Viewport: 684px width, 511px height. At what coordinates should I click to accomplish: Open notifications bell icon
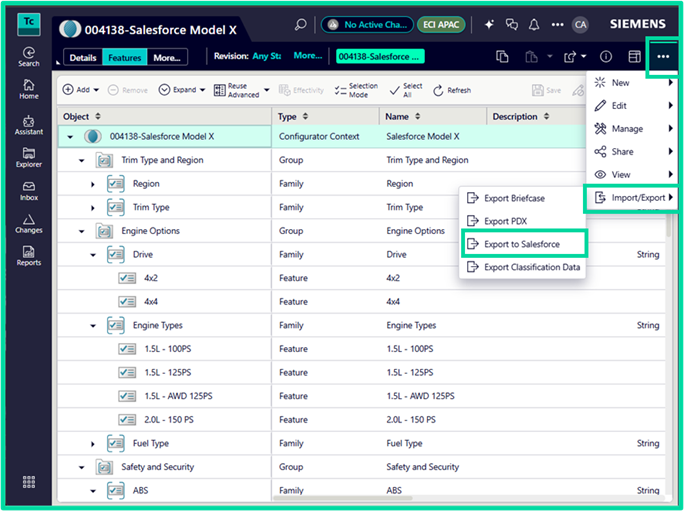click(x=534, y=25)
